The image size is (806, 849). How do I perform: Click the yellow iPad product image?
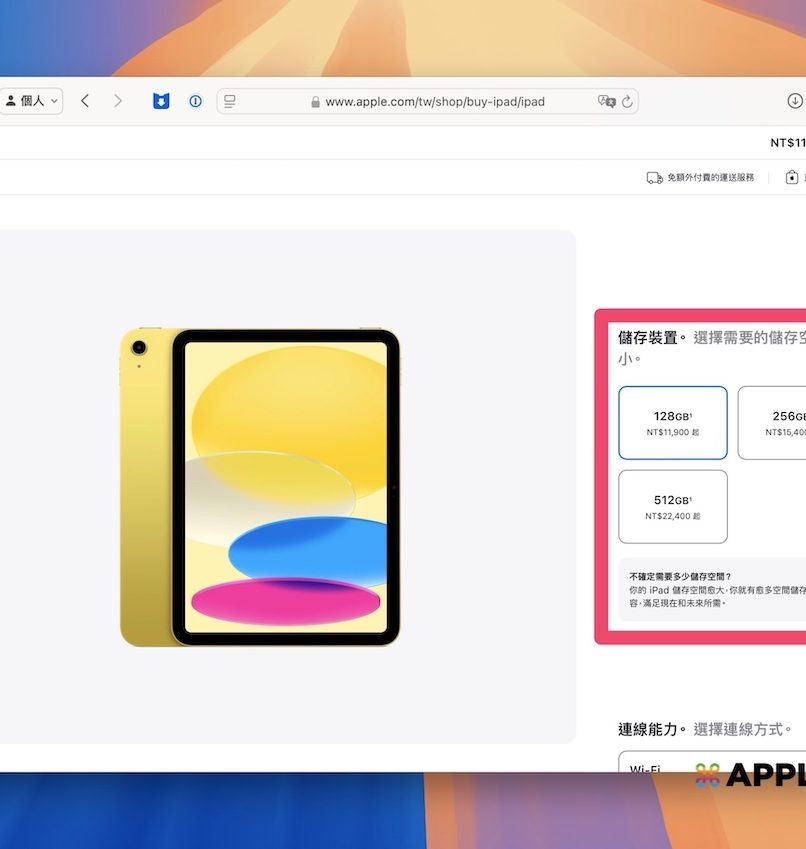(260, 487)
